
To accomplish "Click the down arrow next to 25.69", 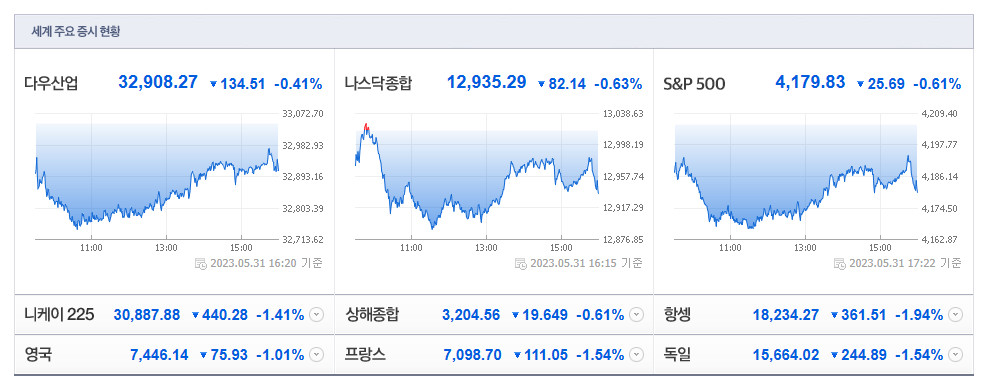I will coord(860,84).
